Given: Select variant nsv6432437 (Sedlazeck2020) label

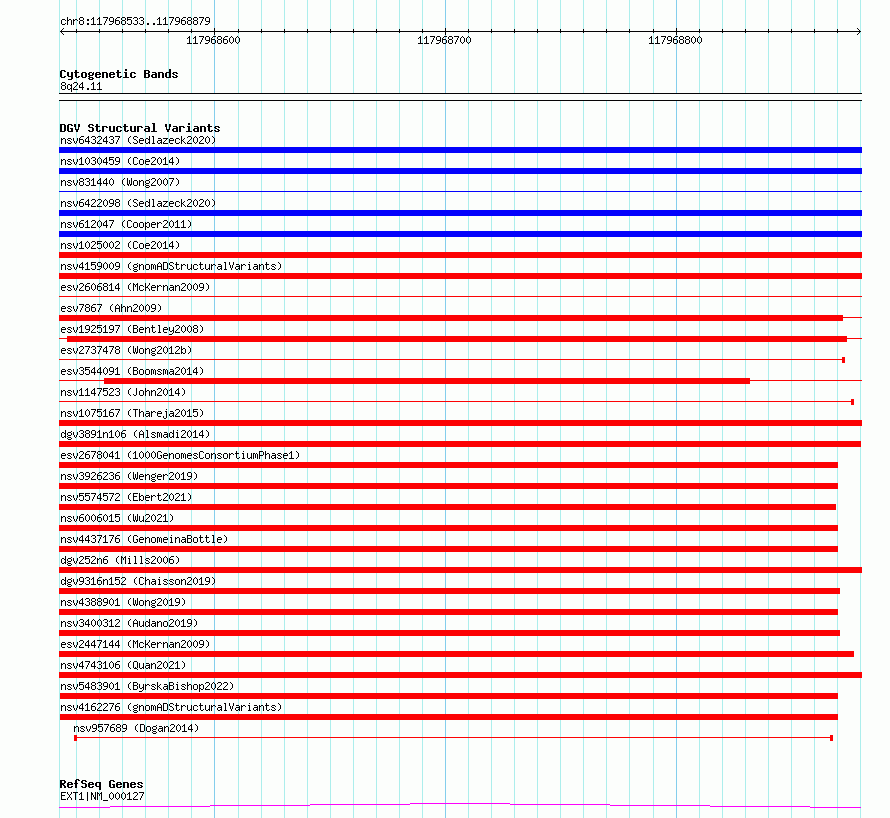Looking at the screenshot, I should pyautogui.click(x=138, y=140).
